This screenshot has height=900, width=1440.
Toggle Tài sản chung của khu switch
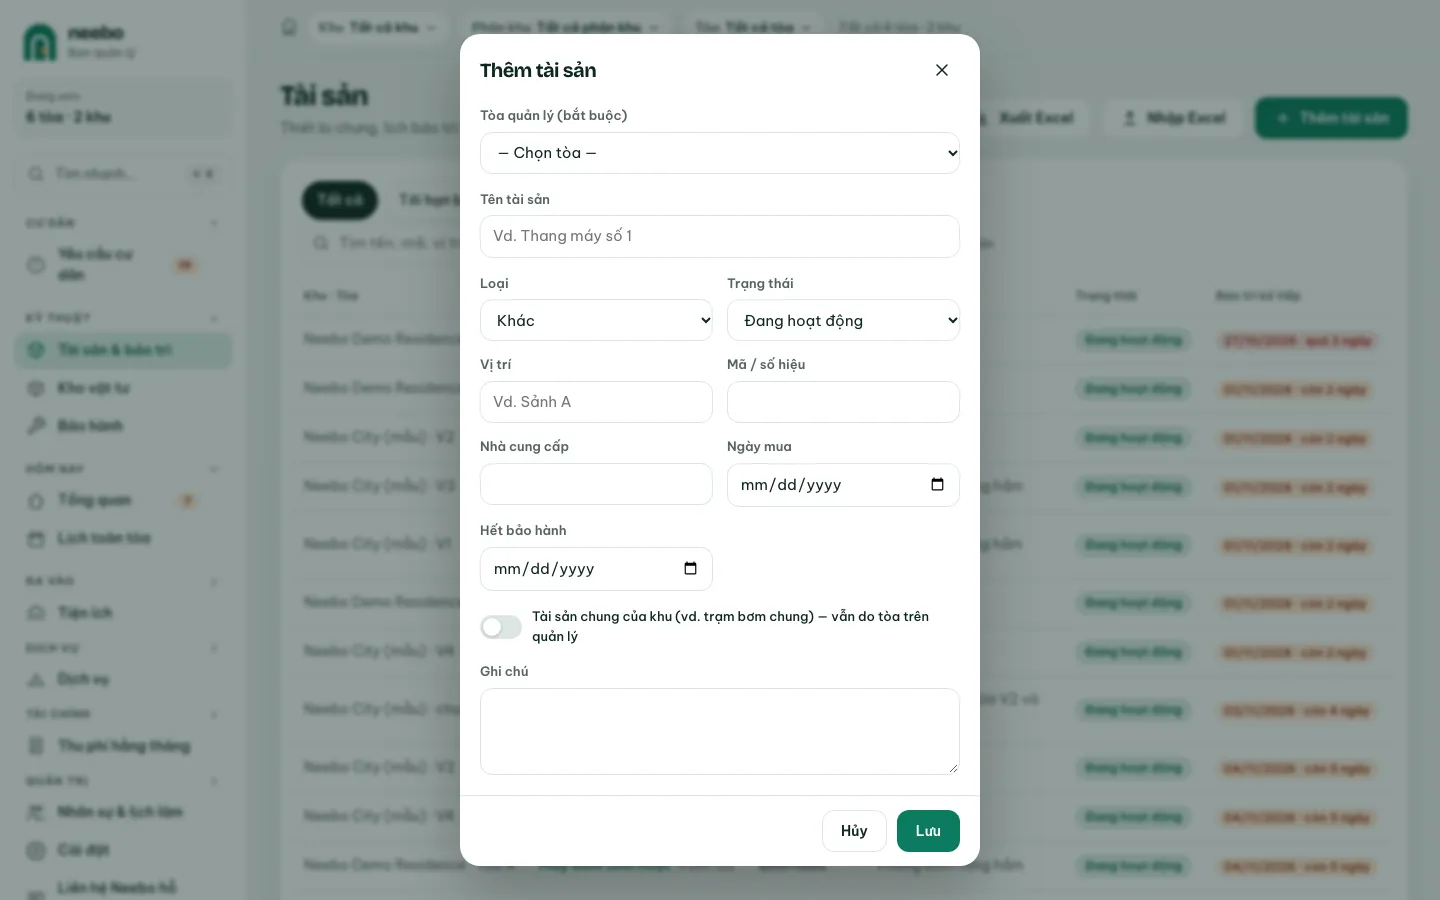coord(501,627)
